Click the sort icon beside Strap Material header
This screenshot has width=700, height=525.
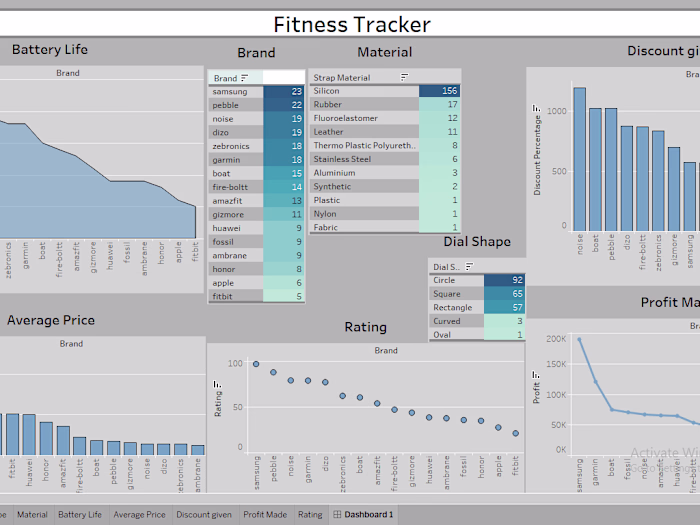(404, 77)
